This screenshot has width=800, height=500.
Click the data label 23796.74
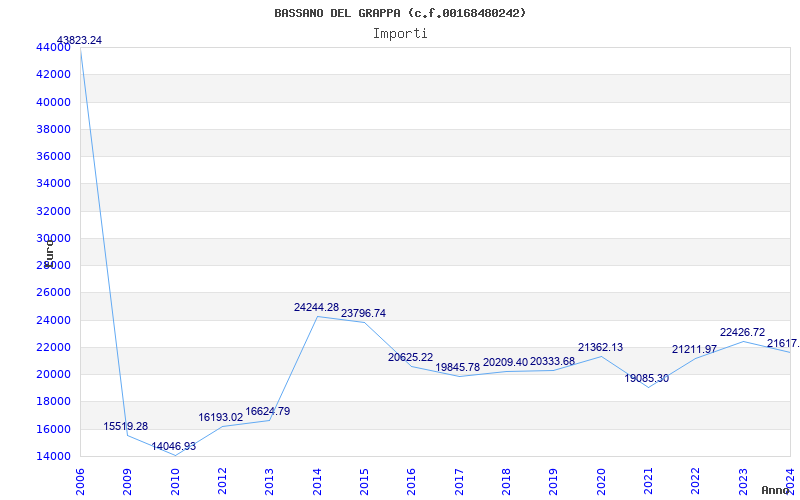363,314
